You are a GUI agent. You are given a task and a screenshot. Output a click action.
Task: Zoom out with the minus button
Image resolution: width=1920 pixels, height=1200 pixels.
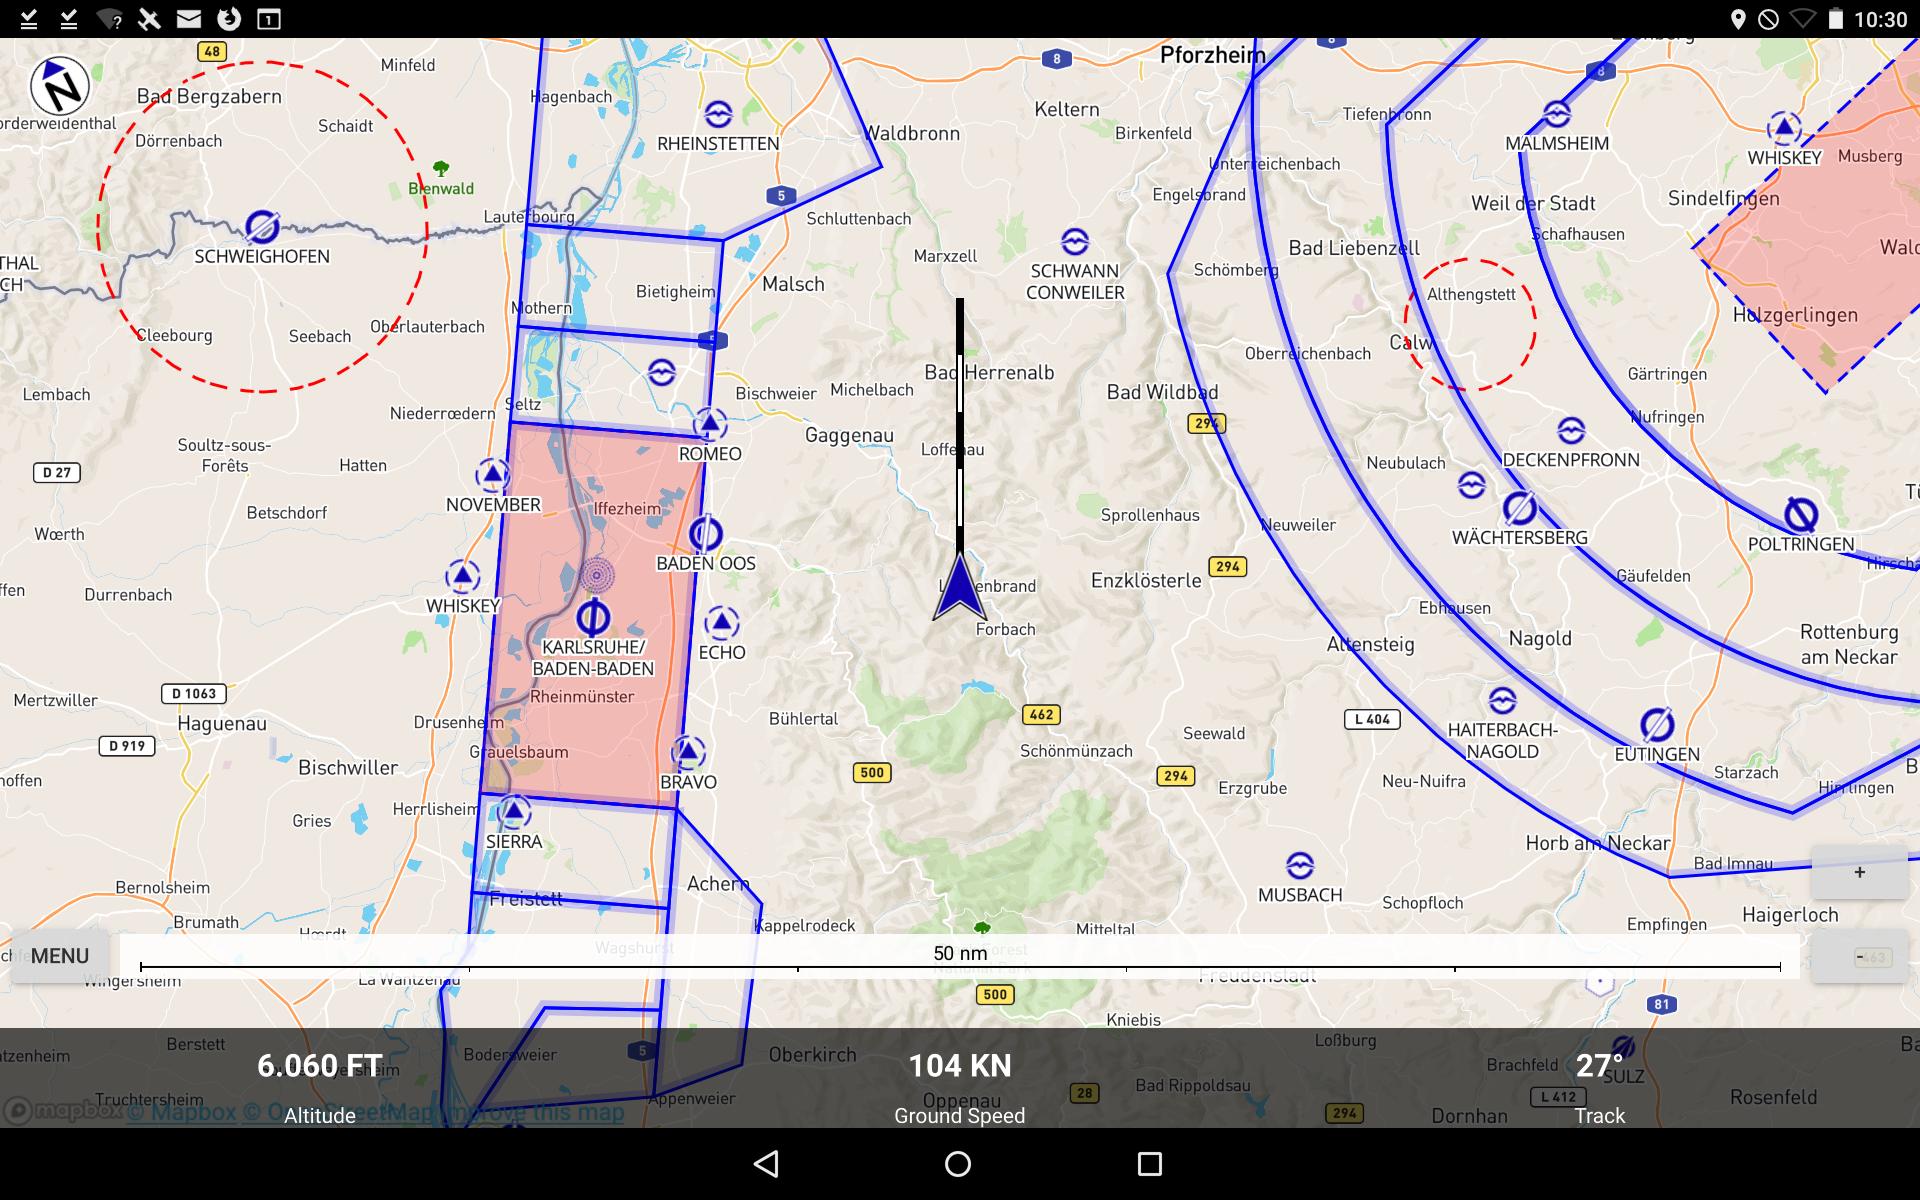(1859, 957)
